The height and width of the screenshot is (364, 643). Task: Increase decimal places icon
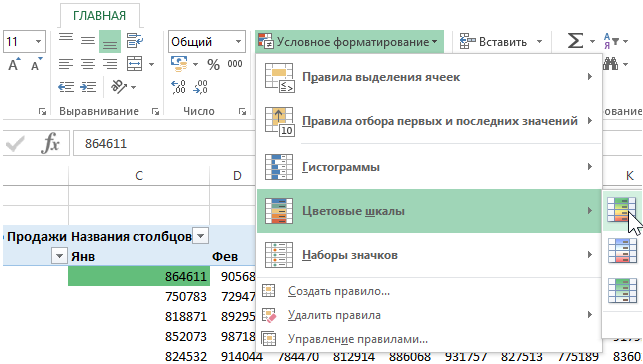[x=179, y=87]
